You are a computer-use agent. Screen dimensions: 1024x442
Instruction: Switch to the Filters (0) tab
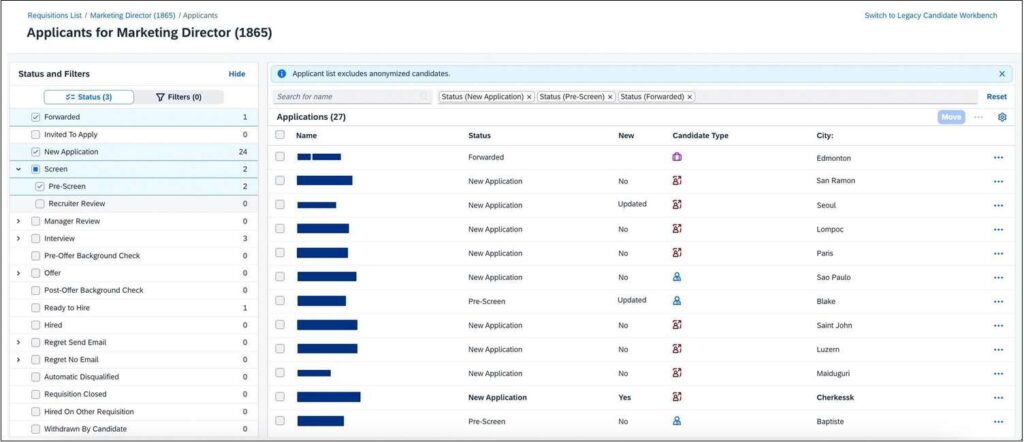pos(179,97)
